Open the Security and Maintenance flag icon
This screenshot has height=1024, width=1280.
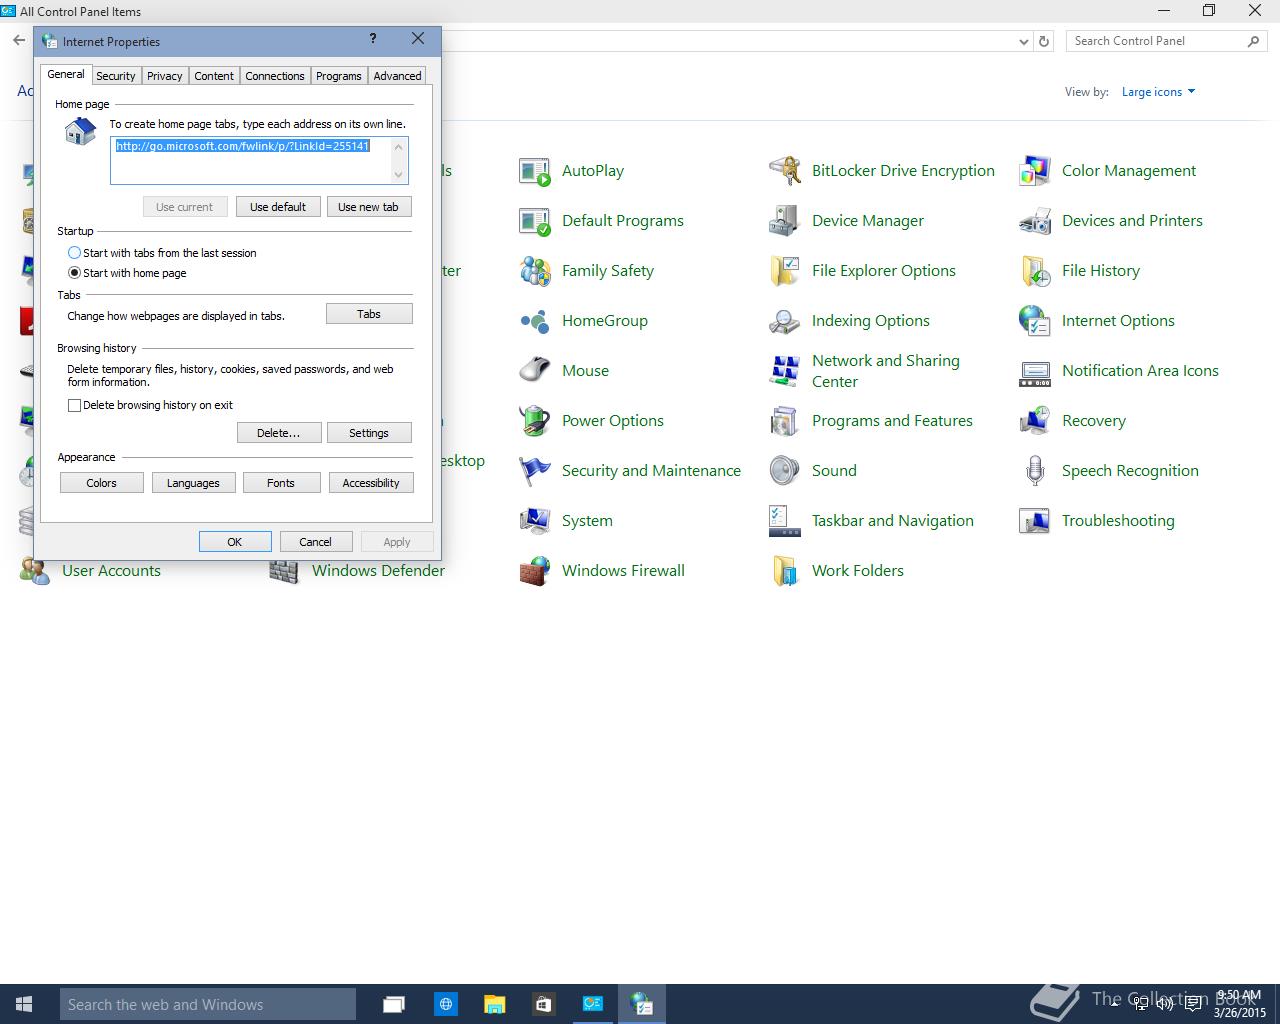(535, 471)
